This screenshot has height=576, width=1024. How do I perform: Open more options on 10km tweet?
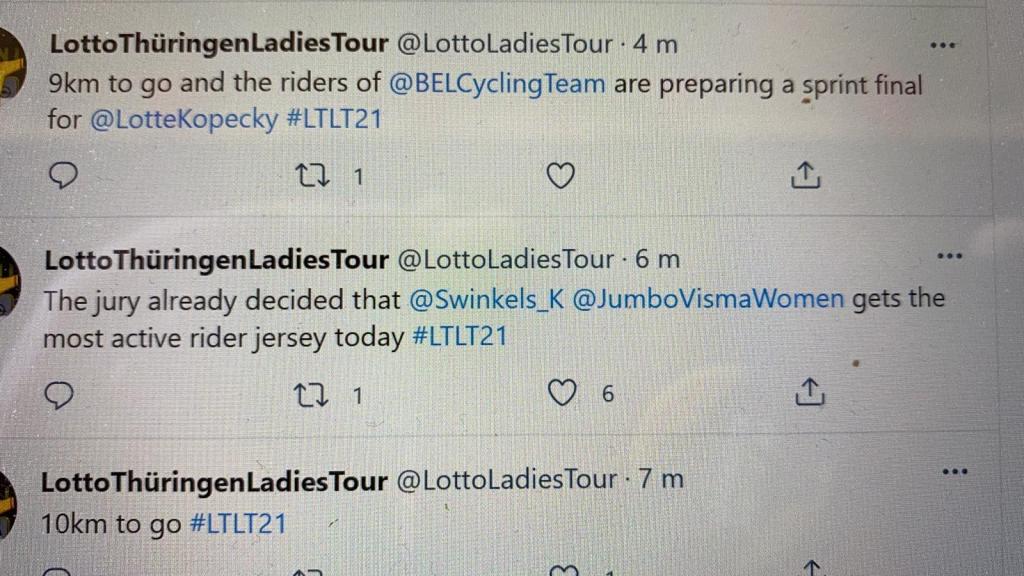coord(955,472)
